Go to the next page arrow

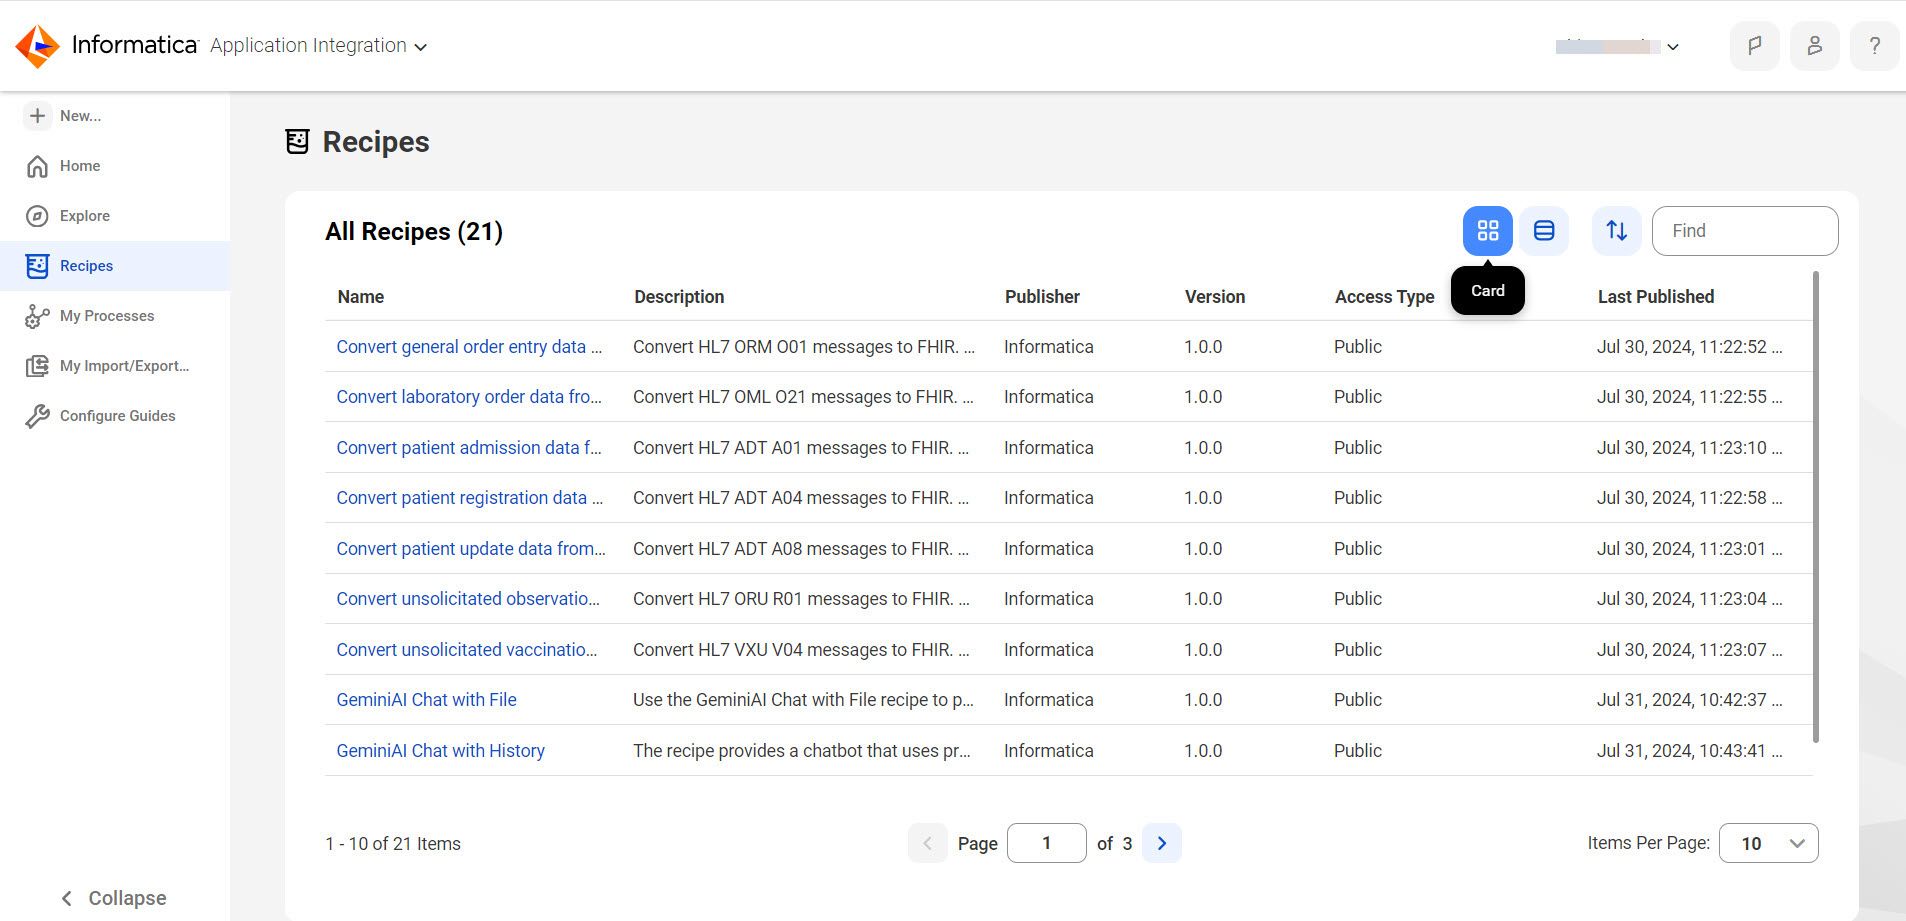click(1161, 843)
